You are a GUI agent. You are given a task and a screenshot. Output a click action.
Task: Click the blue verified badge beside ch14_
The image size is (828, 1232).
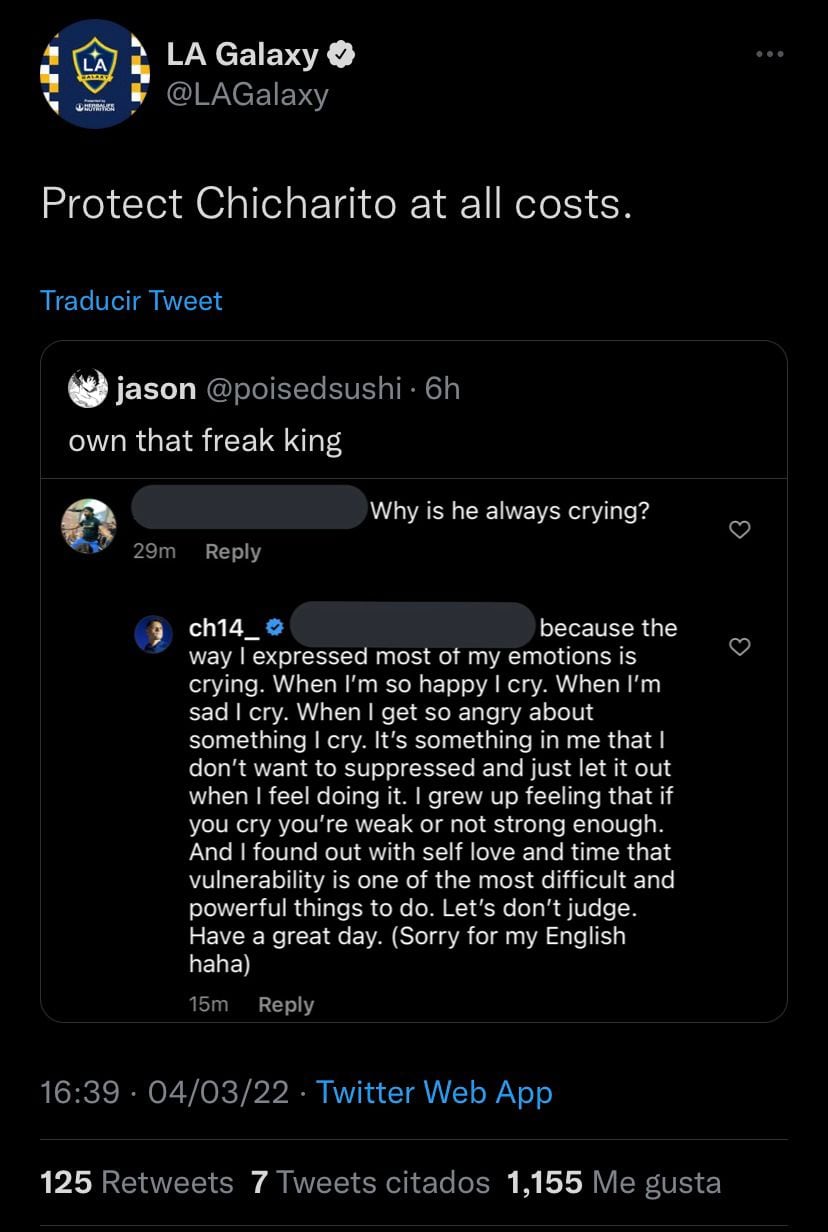point(275,629)
